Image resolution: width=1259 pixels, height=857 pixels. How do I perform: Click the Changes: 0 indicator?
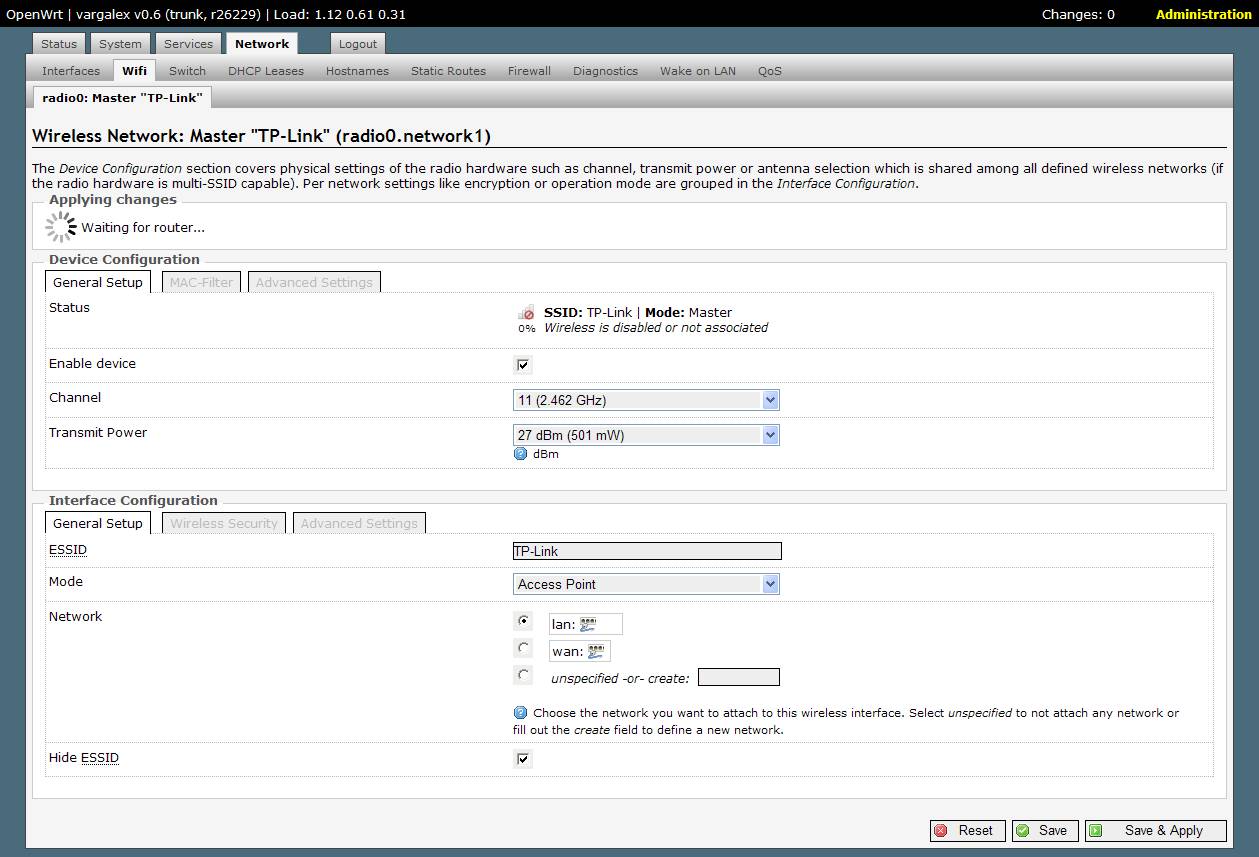[1078, 14]
